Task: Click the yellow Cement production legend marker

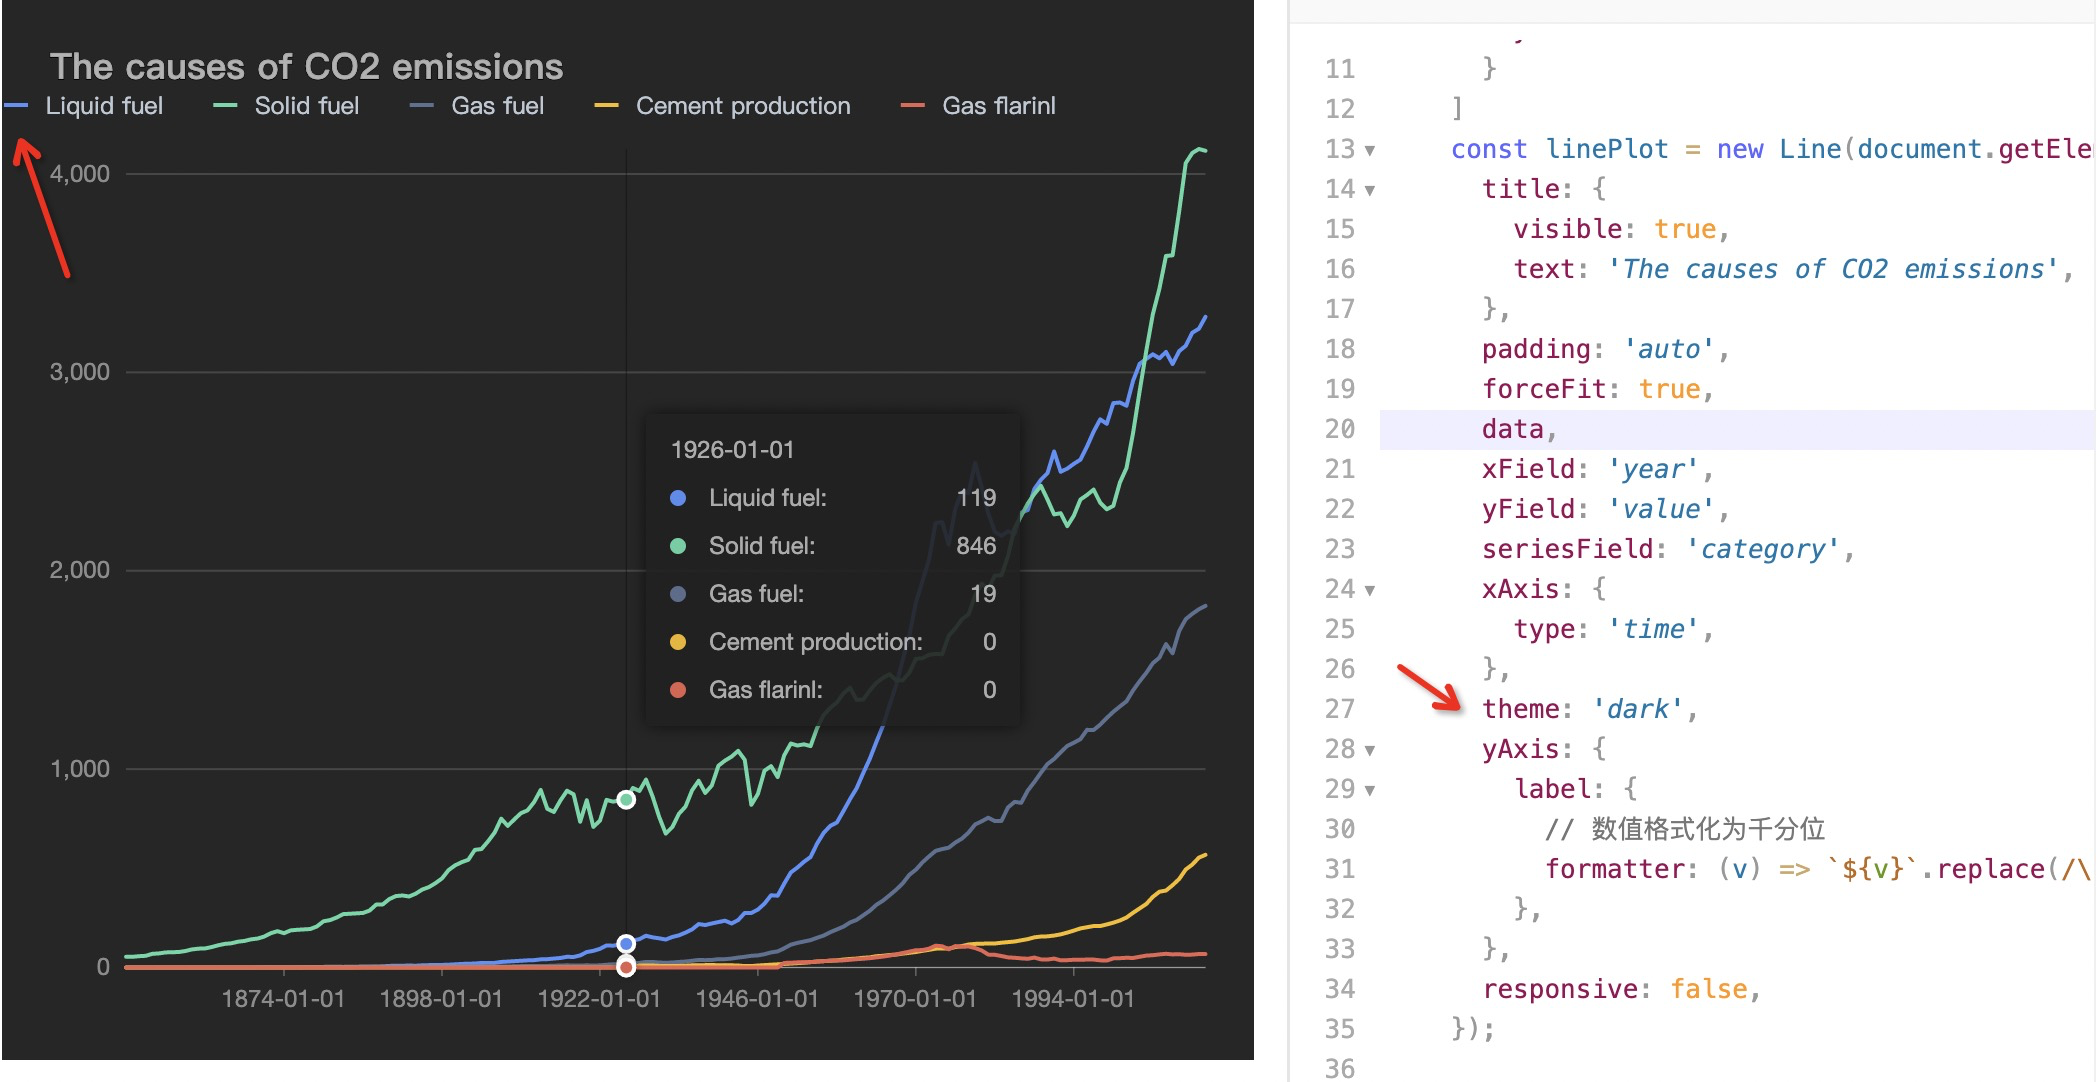Action: pyautogui.click(x=606, y=104)
